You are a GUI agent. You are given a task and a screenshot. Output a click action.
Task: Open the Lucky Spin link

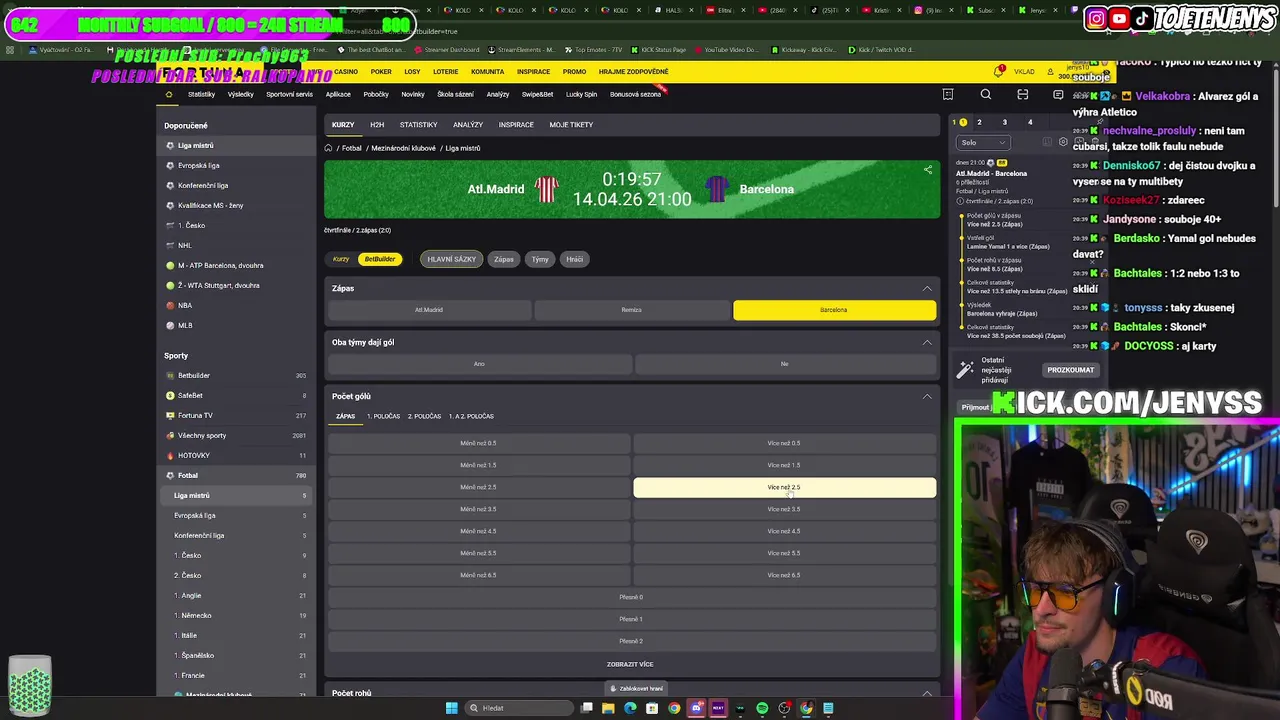pyautogui.click(x=581, y=95)
